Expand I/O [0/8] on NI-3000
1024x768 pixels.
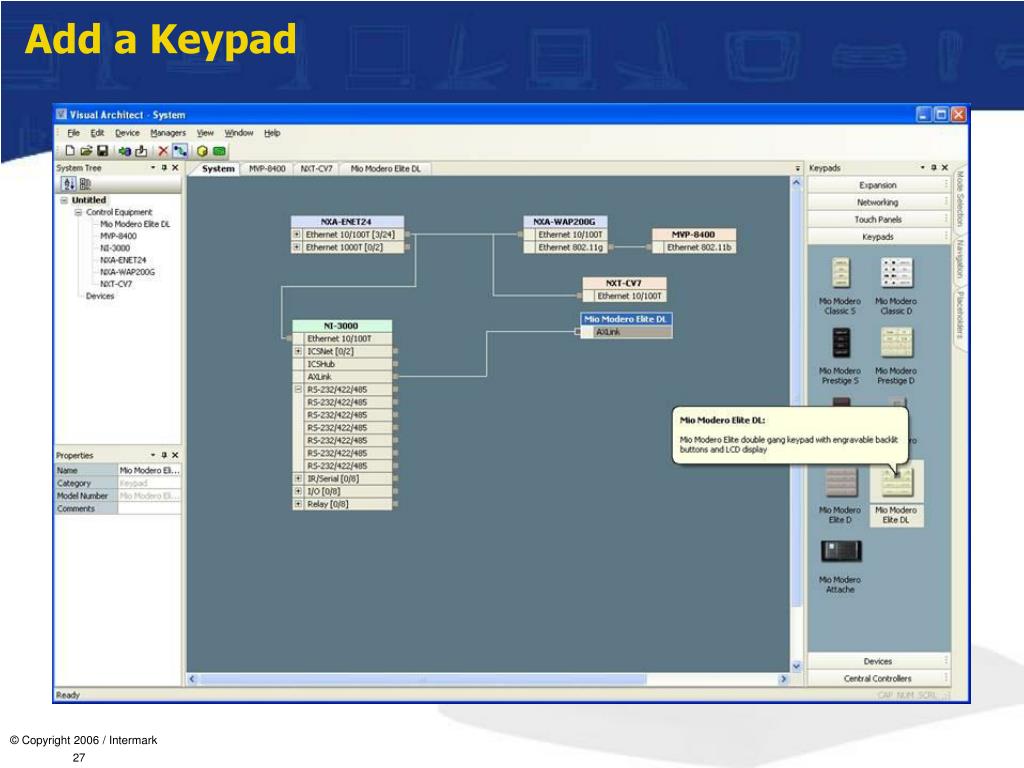pyautogui.click(x=298, y=491)
